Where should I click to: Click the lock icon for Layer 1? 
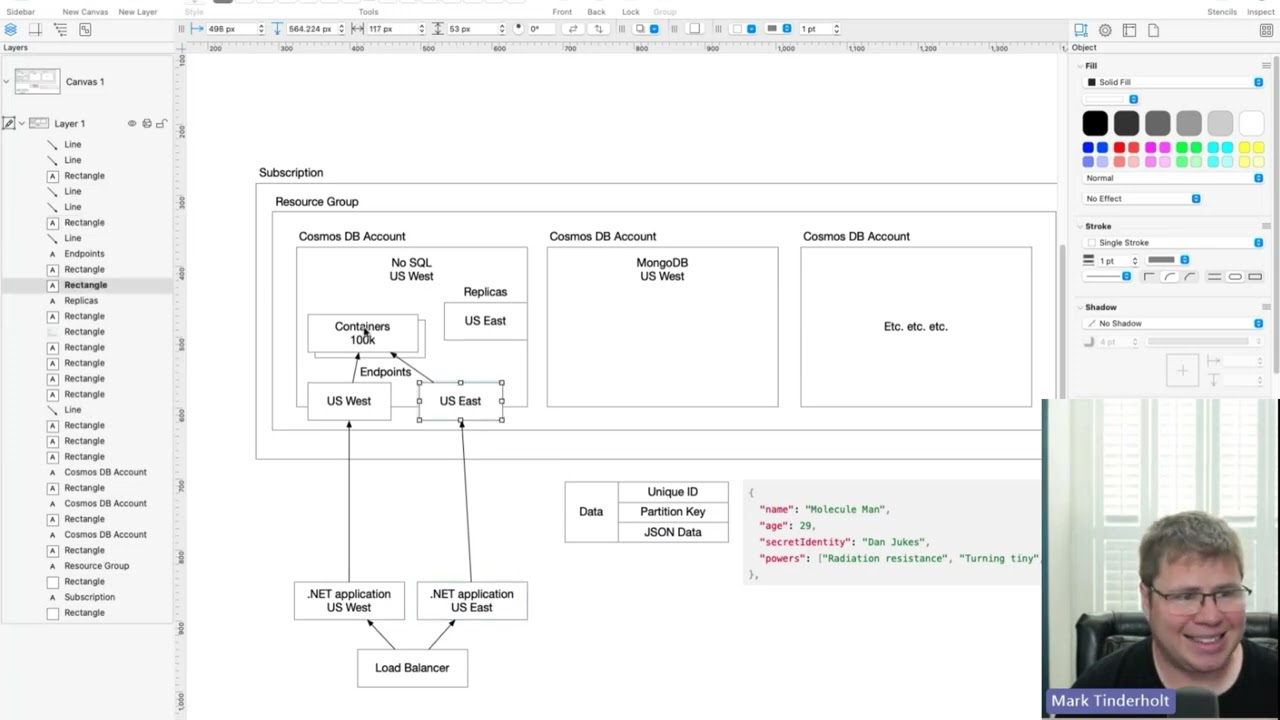[x=161, y=124]
